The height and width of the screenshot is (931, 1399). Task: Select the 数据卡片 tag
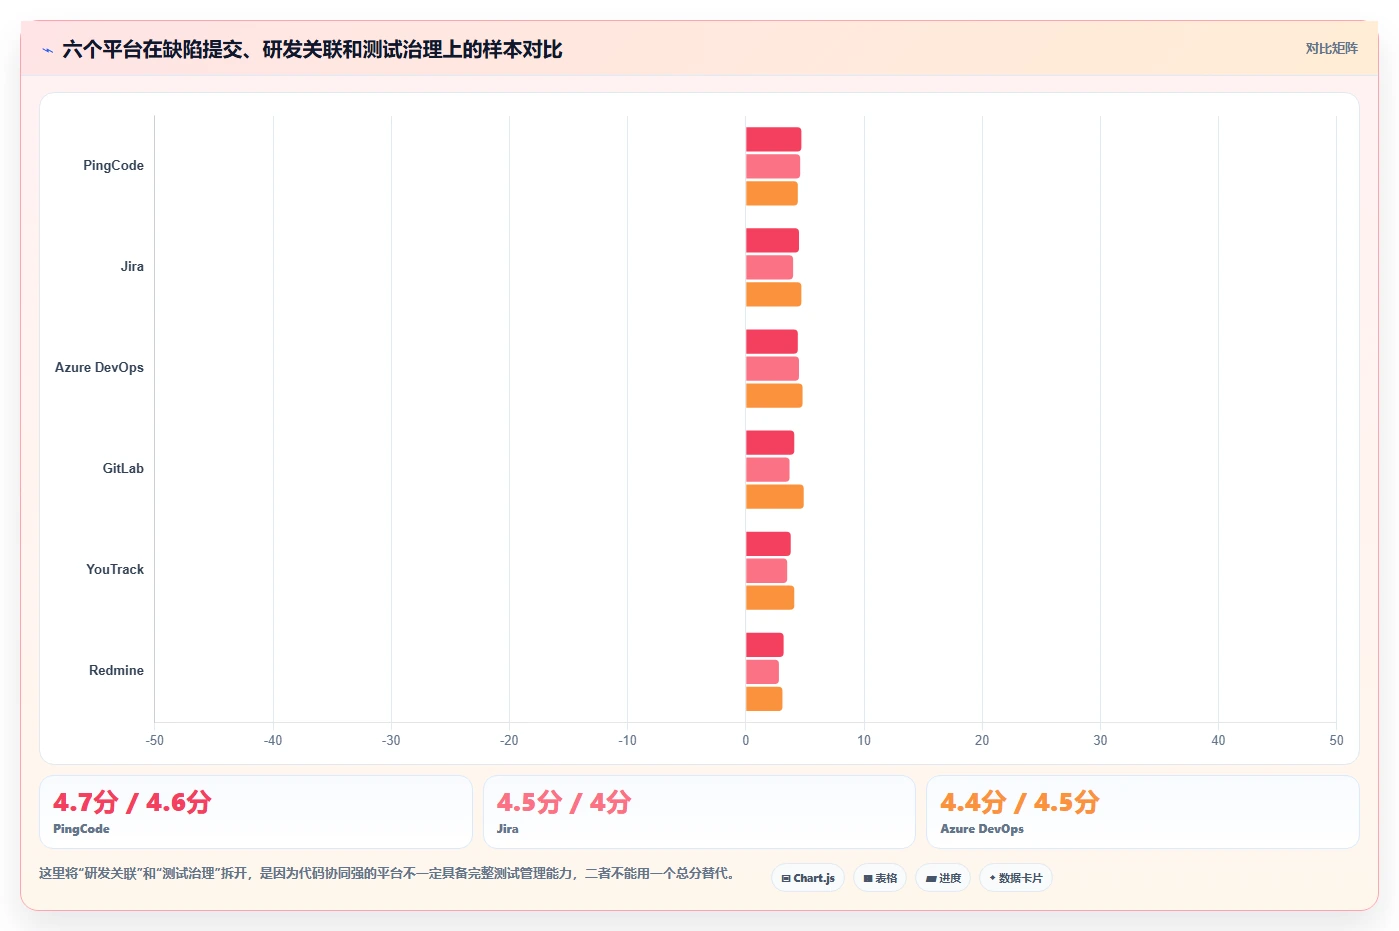1016,878
